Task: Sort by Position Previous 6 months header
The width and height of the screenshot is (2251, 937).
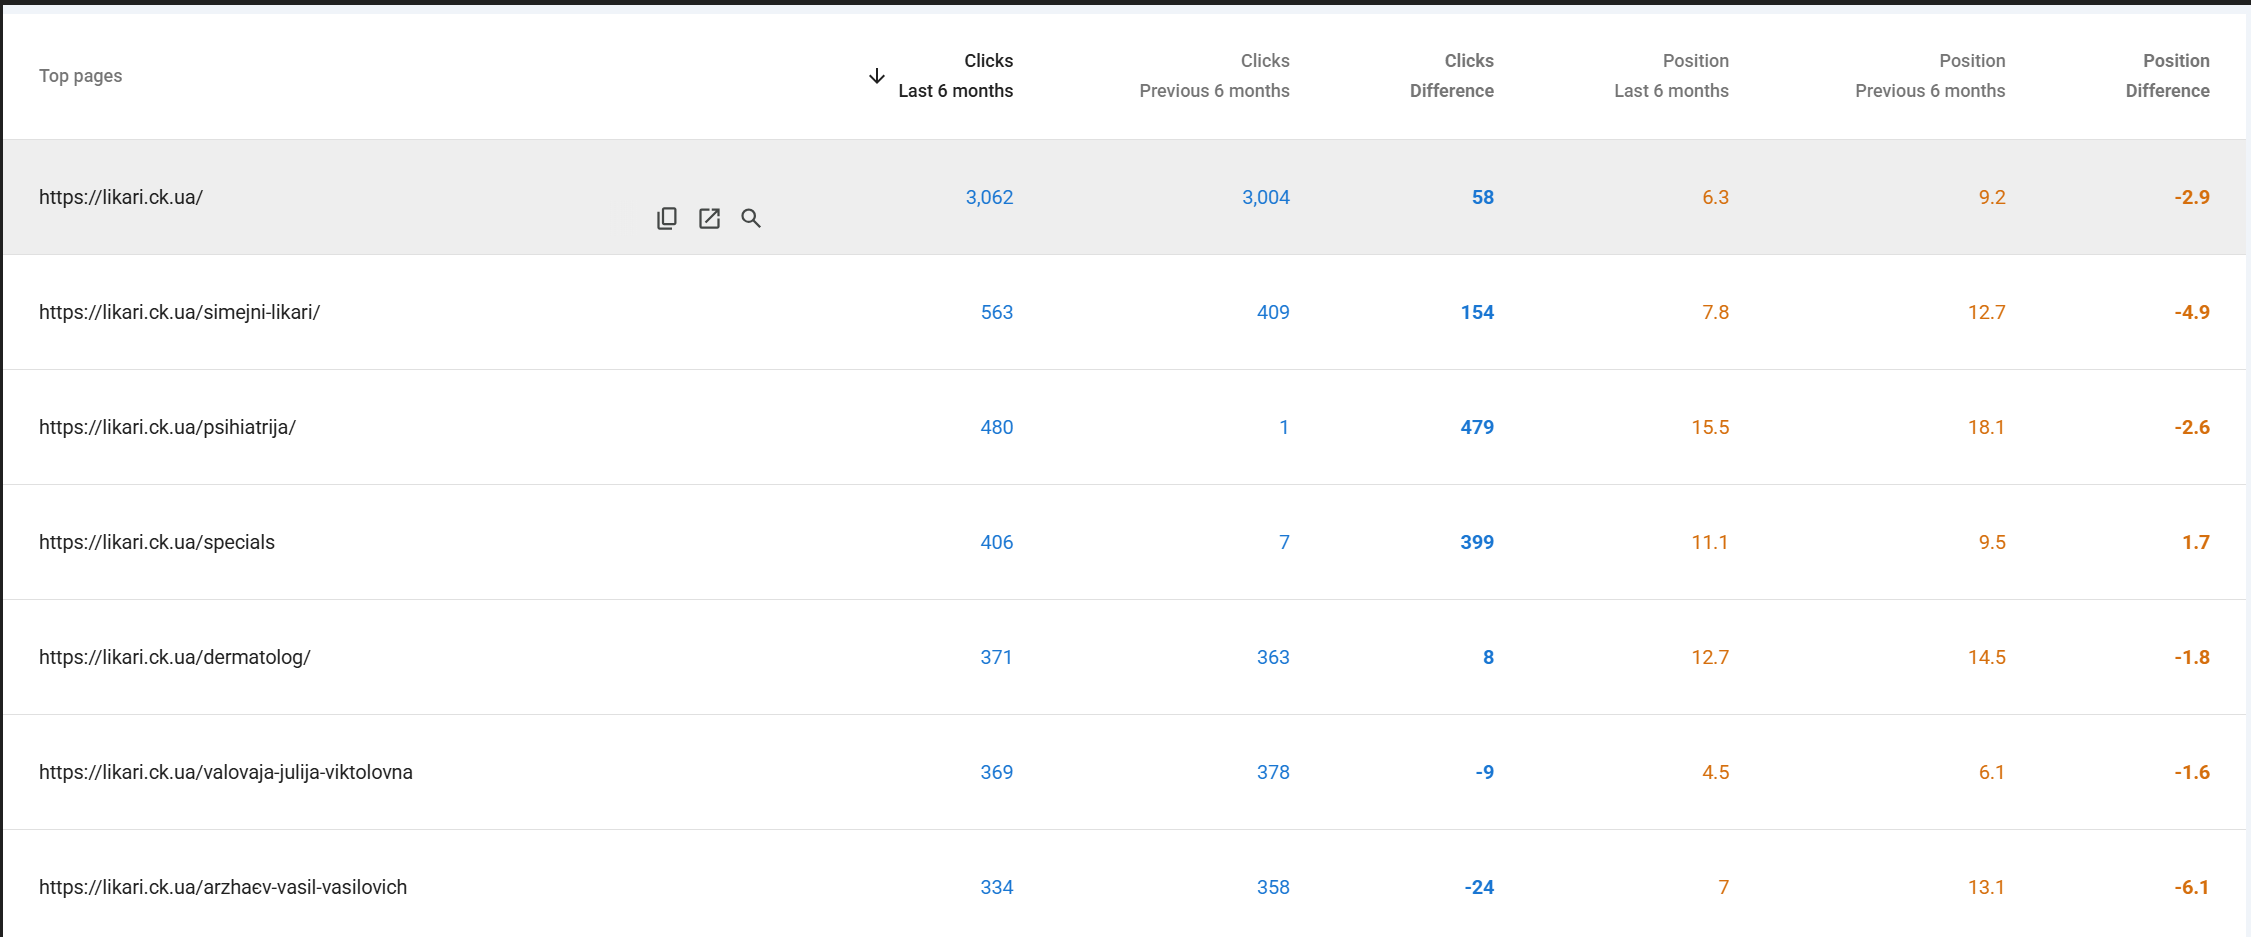Action: pyautogui.click(x=1930, y=76)
